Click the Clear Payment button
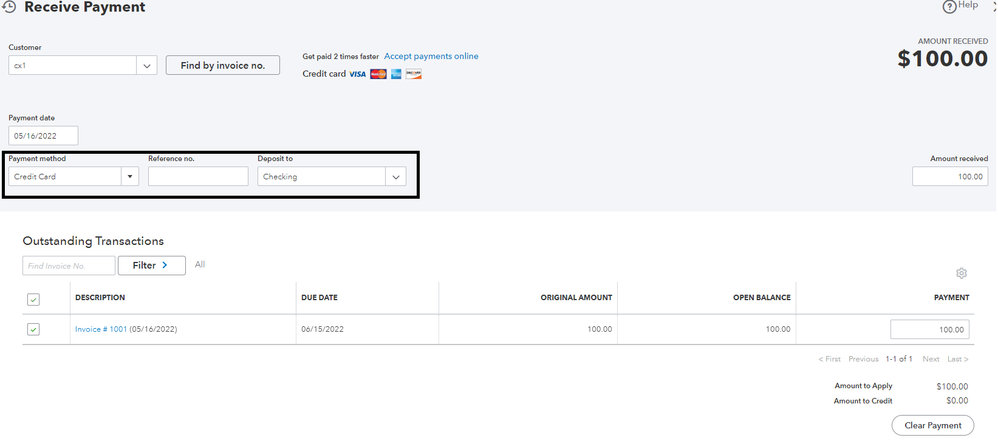 pyautogui.click(x=932, y=425)
